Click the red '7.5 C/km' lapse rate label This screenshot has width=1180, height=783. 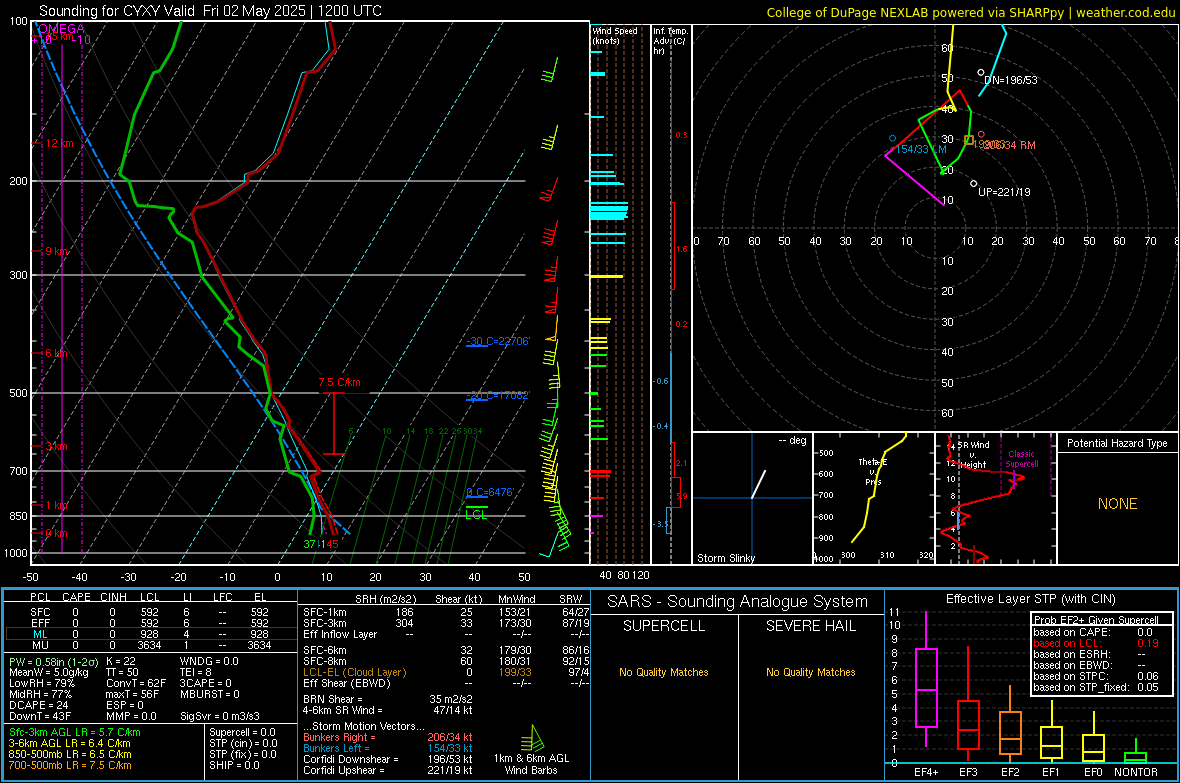pos(339,382)
